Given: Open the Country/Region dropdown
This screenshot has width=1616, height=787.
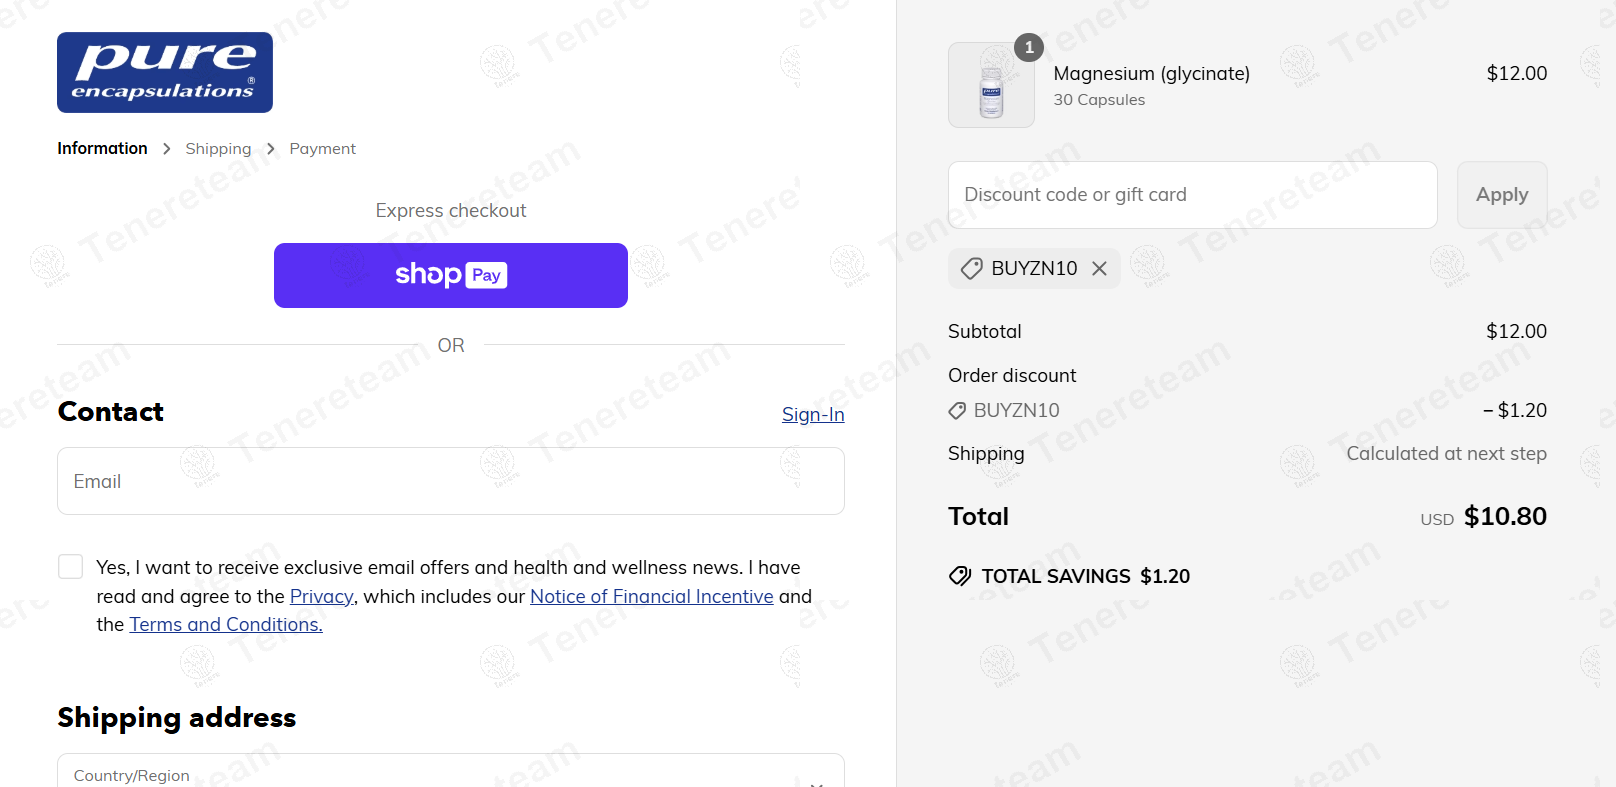Looking at the screenshot, I should pyautogui.click(x=450, y=774).
